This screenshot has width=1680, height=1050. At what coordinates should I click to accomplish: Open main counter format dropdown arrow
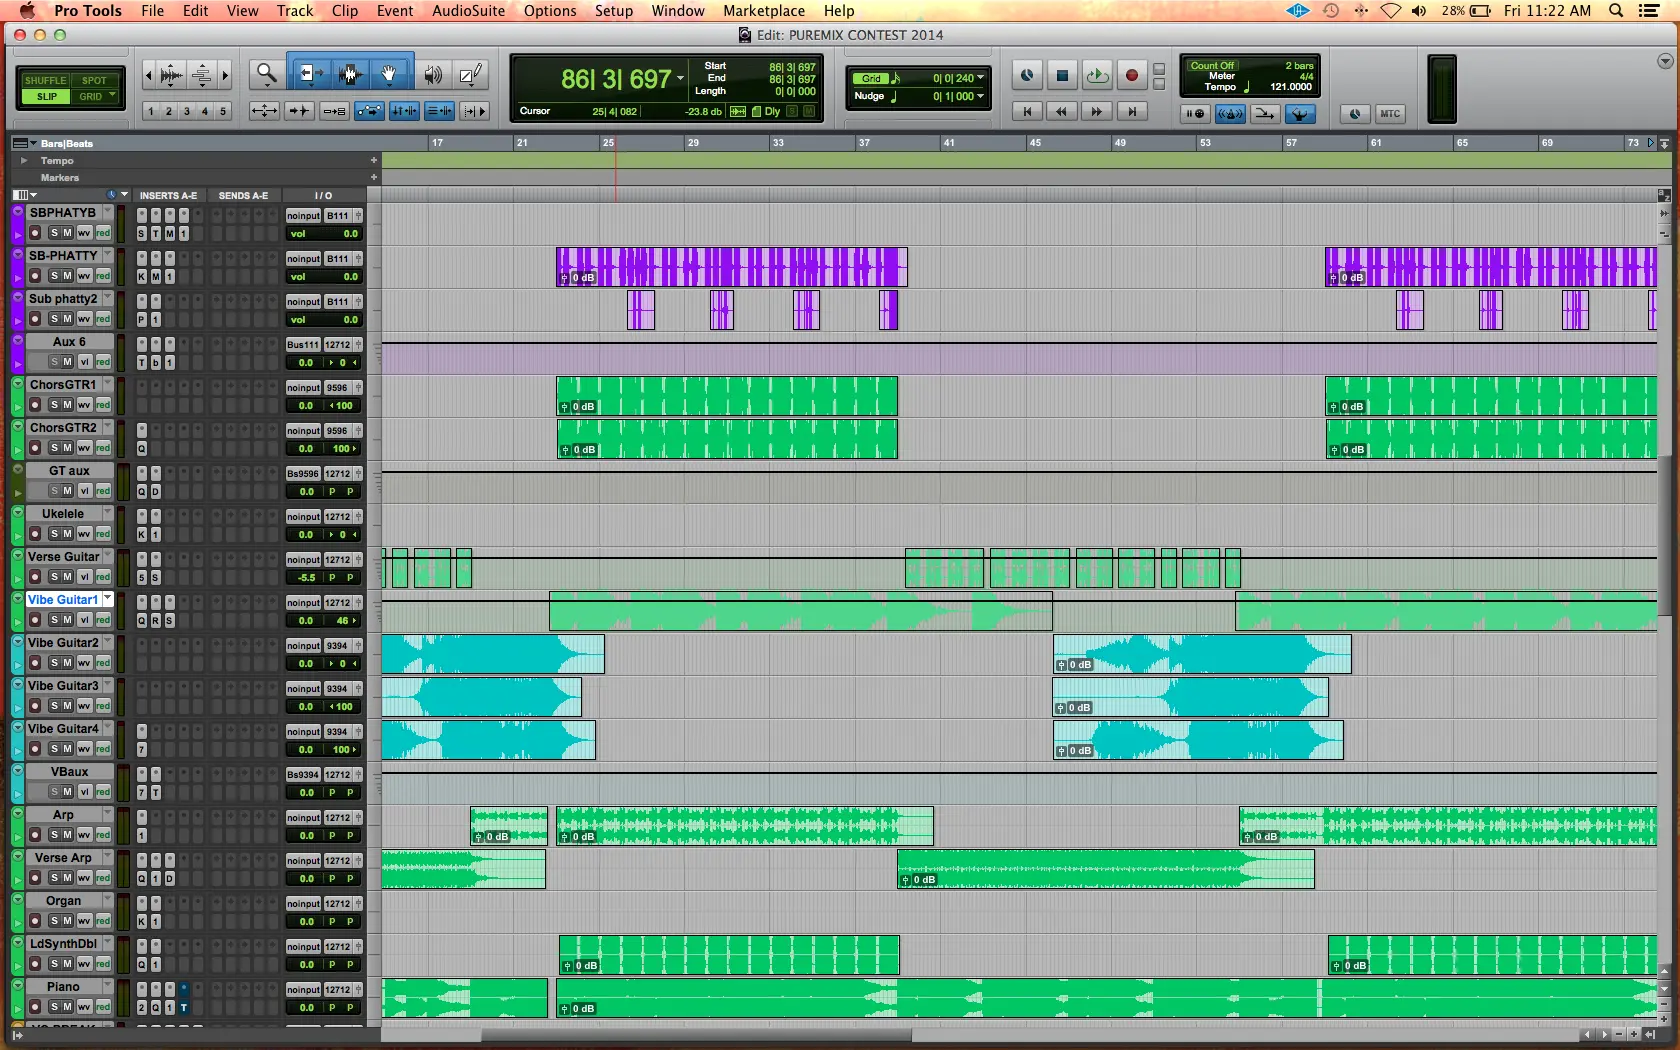click(x=680, y=79)
